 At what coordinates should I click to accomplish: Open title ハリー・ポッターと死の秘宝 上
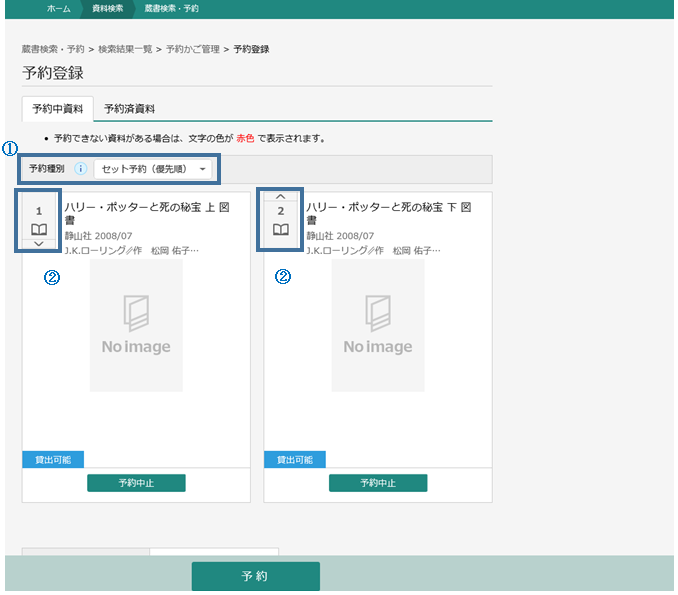point(147,214)
